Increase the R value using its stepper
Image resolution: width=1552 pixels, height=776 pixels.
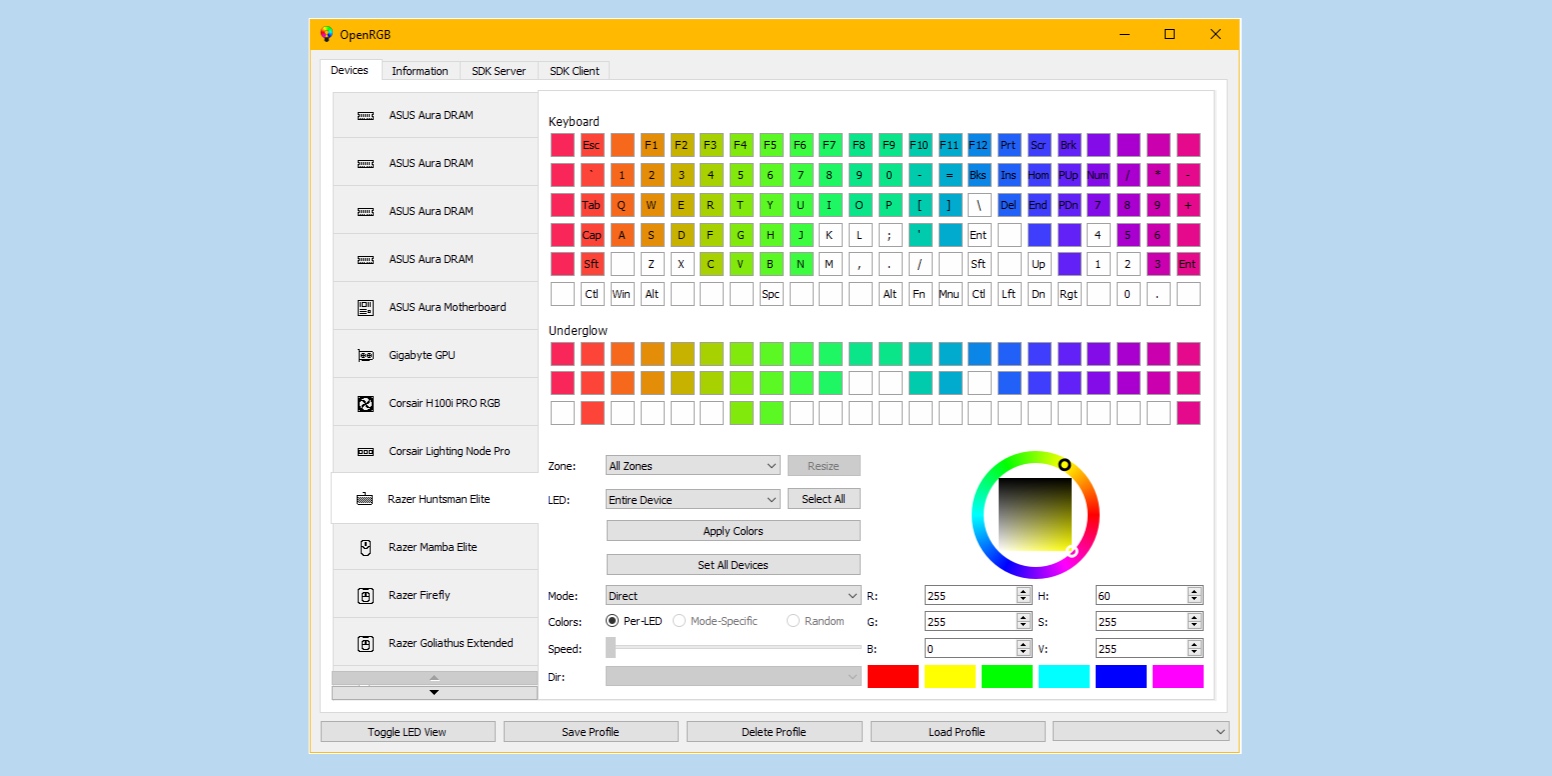(1024, 591)
